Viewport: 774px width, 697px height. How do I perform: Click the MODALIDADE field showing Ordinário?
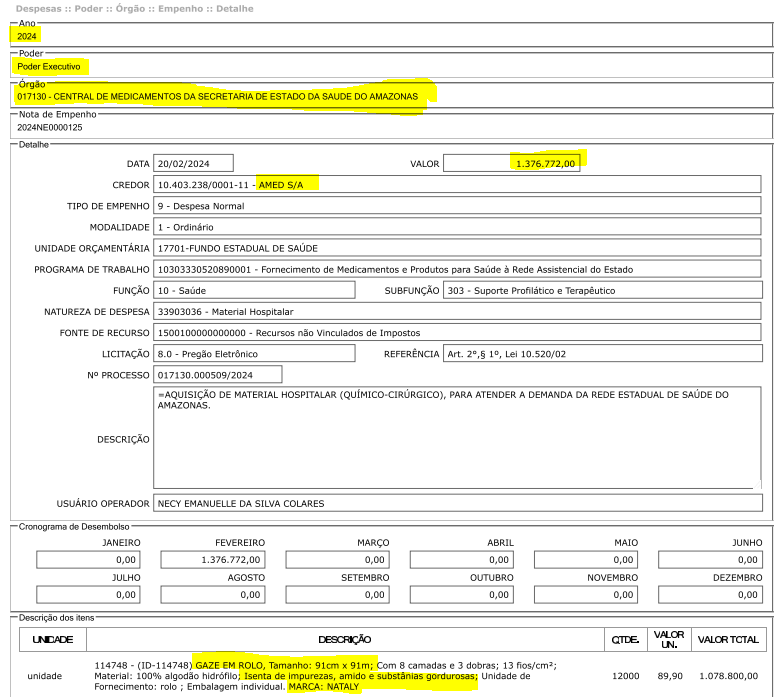click(457, 227)
